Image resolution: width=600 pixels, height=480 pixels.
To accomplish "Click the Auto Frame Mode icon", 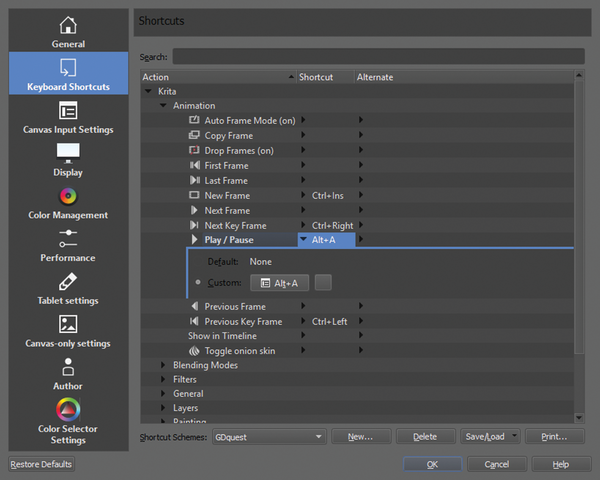I will 194,120.
